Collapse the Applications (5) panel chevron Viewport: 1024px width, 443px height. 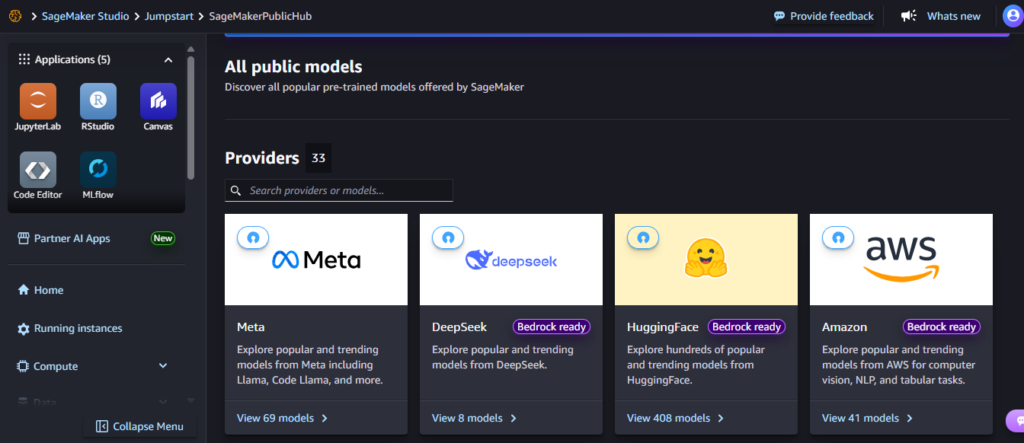[x=168, y=60]
